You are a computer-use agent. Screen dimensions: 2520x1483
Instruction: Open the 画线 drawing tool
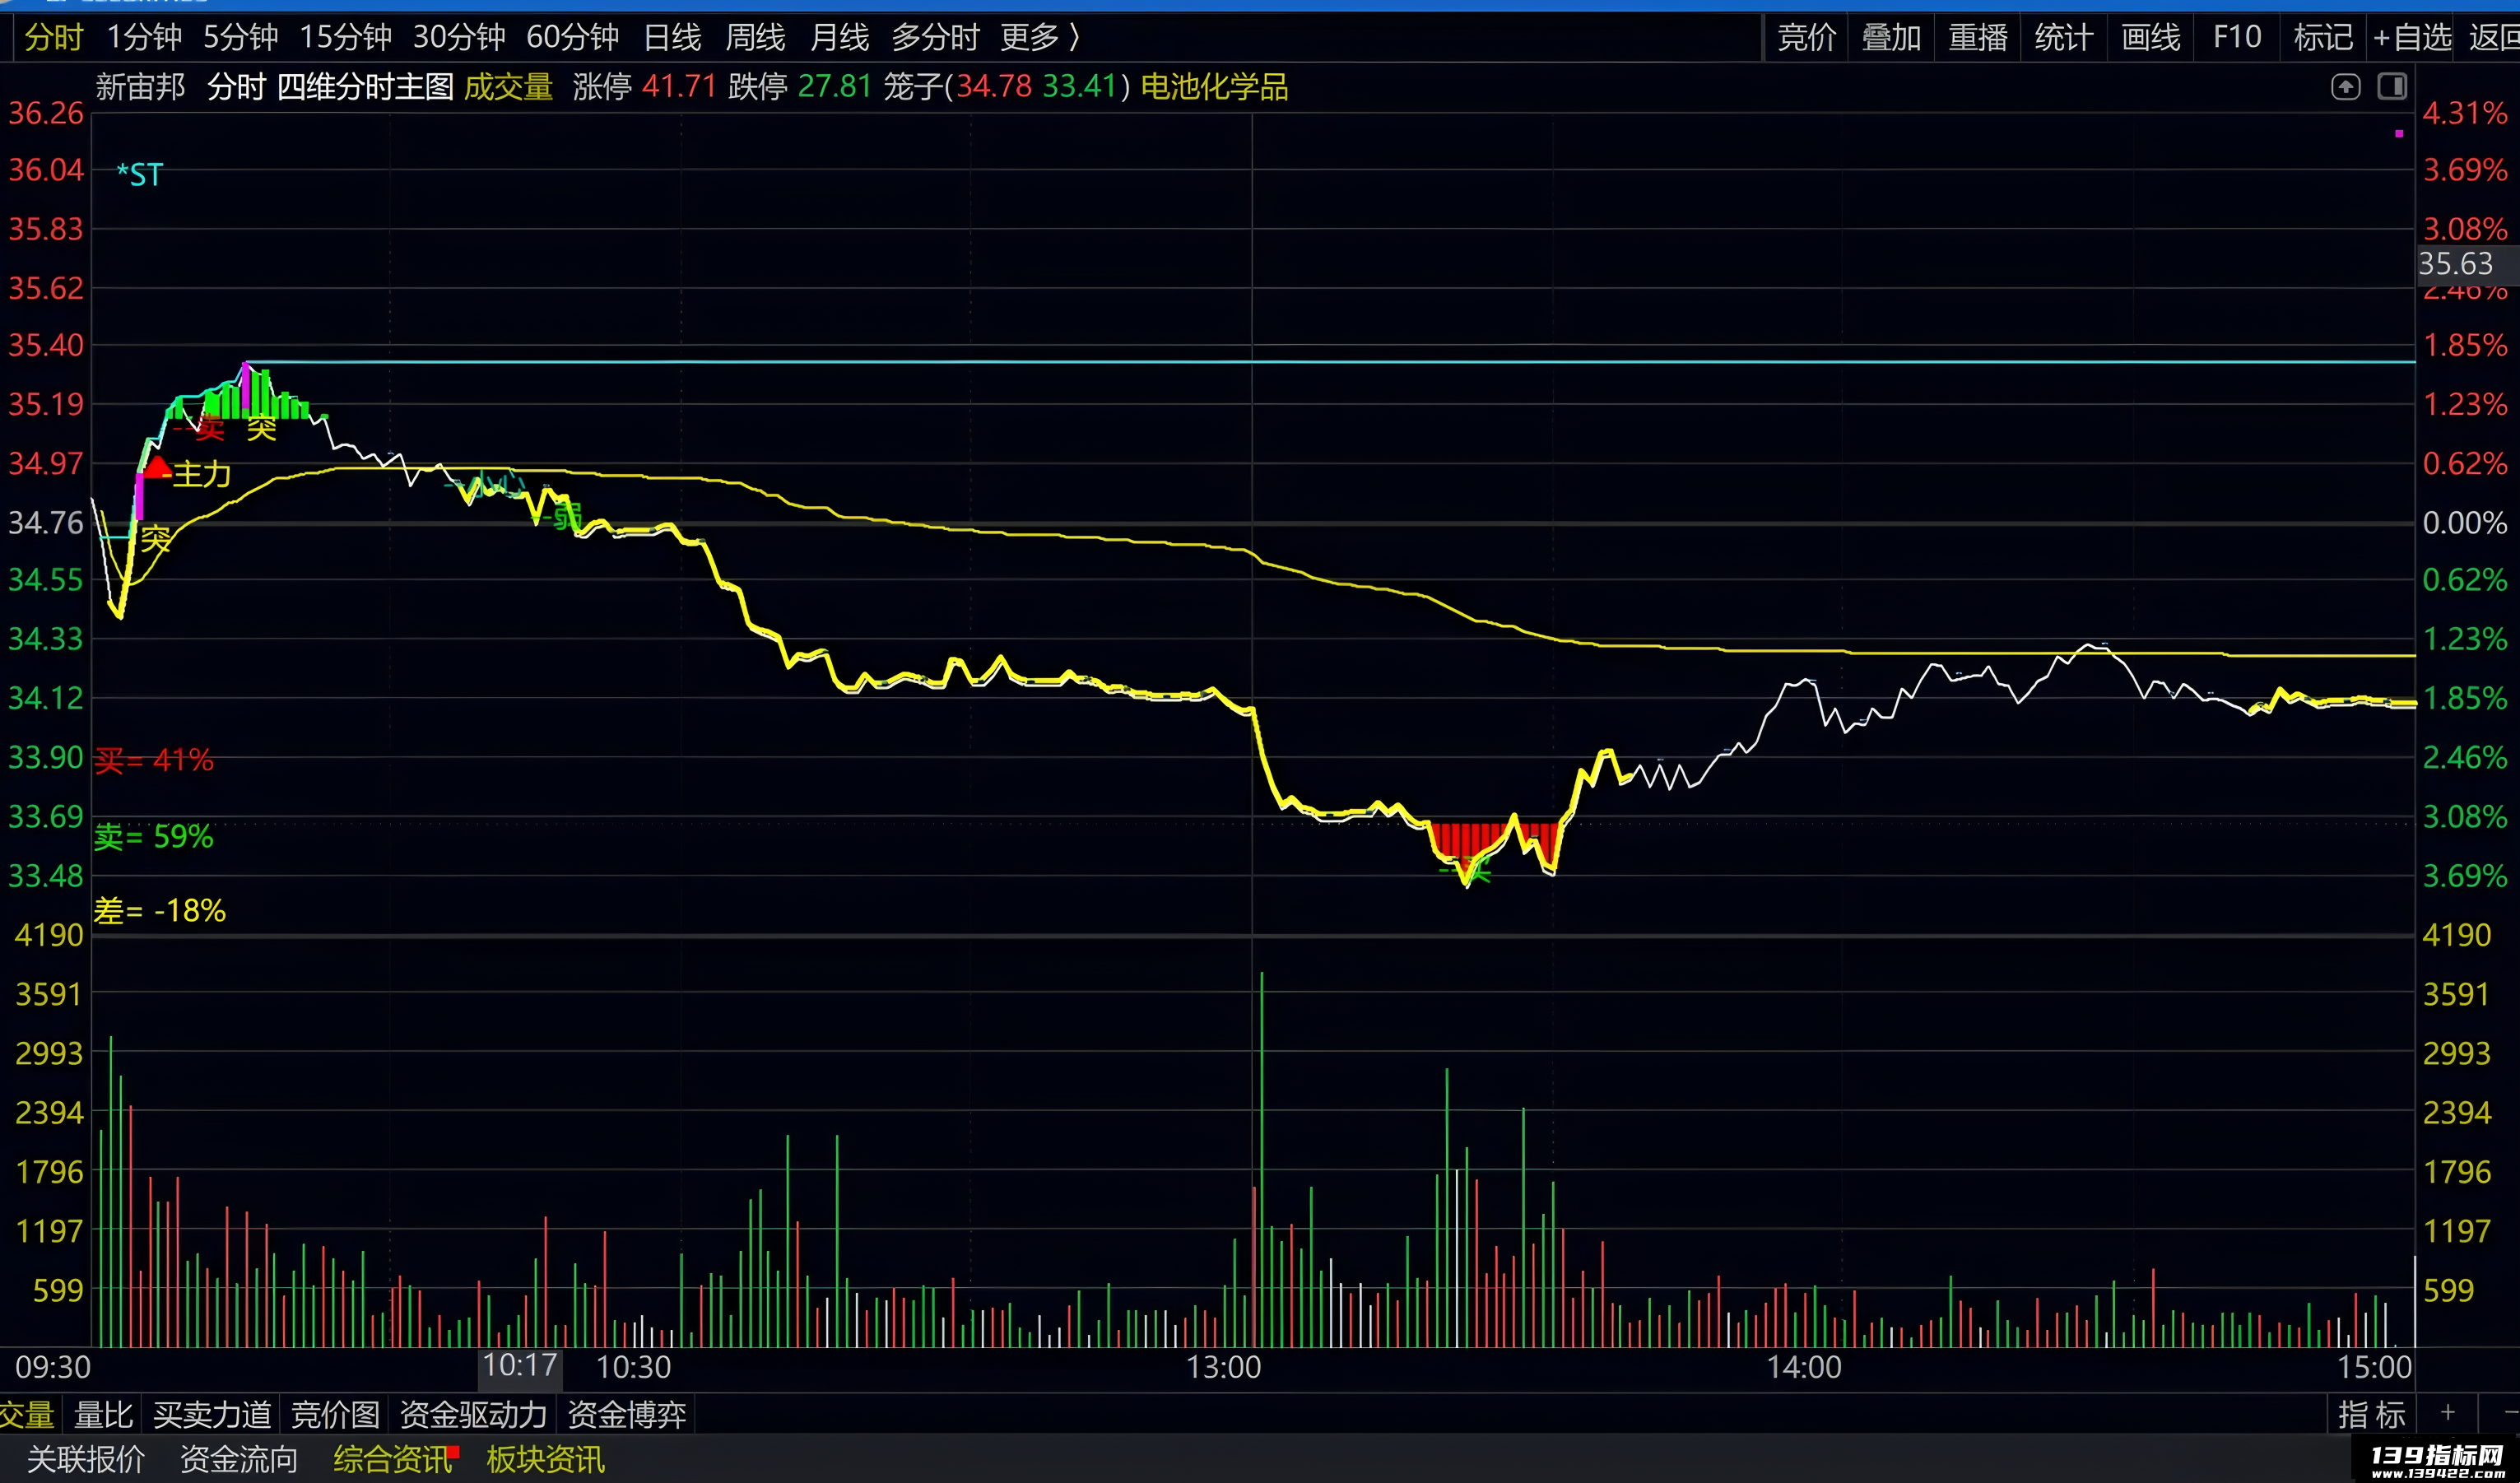coord(2151,38)
